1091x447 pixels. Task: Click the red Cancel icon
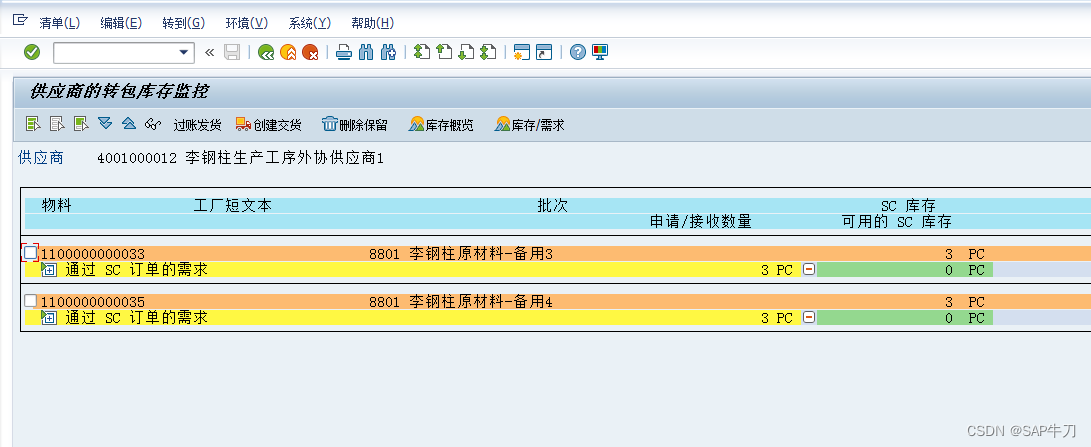[310, 52]
